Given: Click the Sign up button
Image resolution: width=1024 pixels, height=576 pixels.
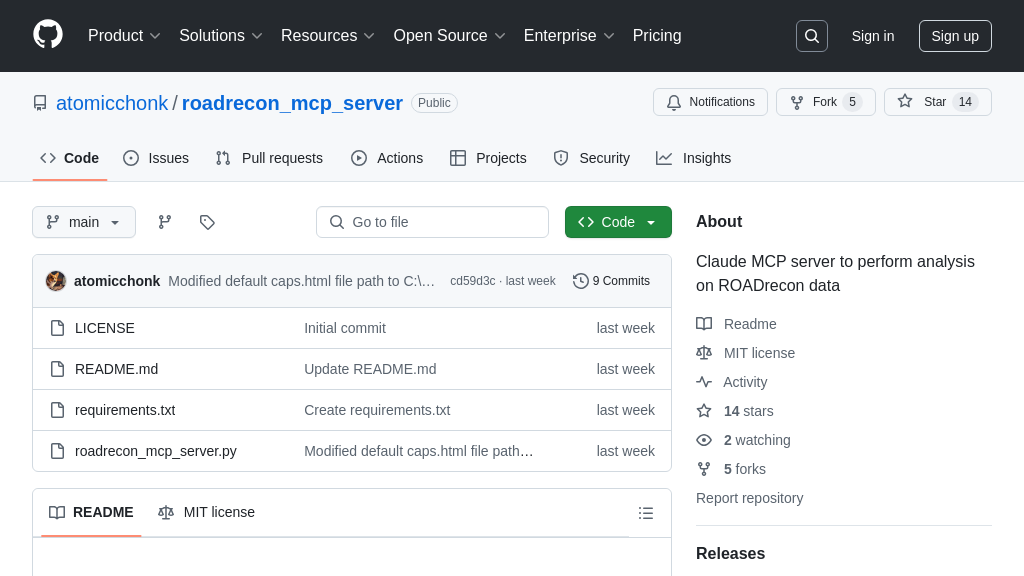Looking at the screenshot, I should point(955,36).
